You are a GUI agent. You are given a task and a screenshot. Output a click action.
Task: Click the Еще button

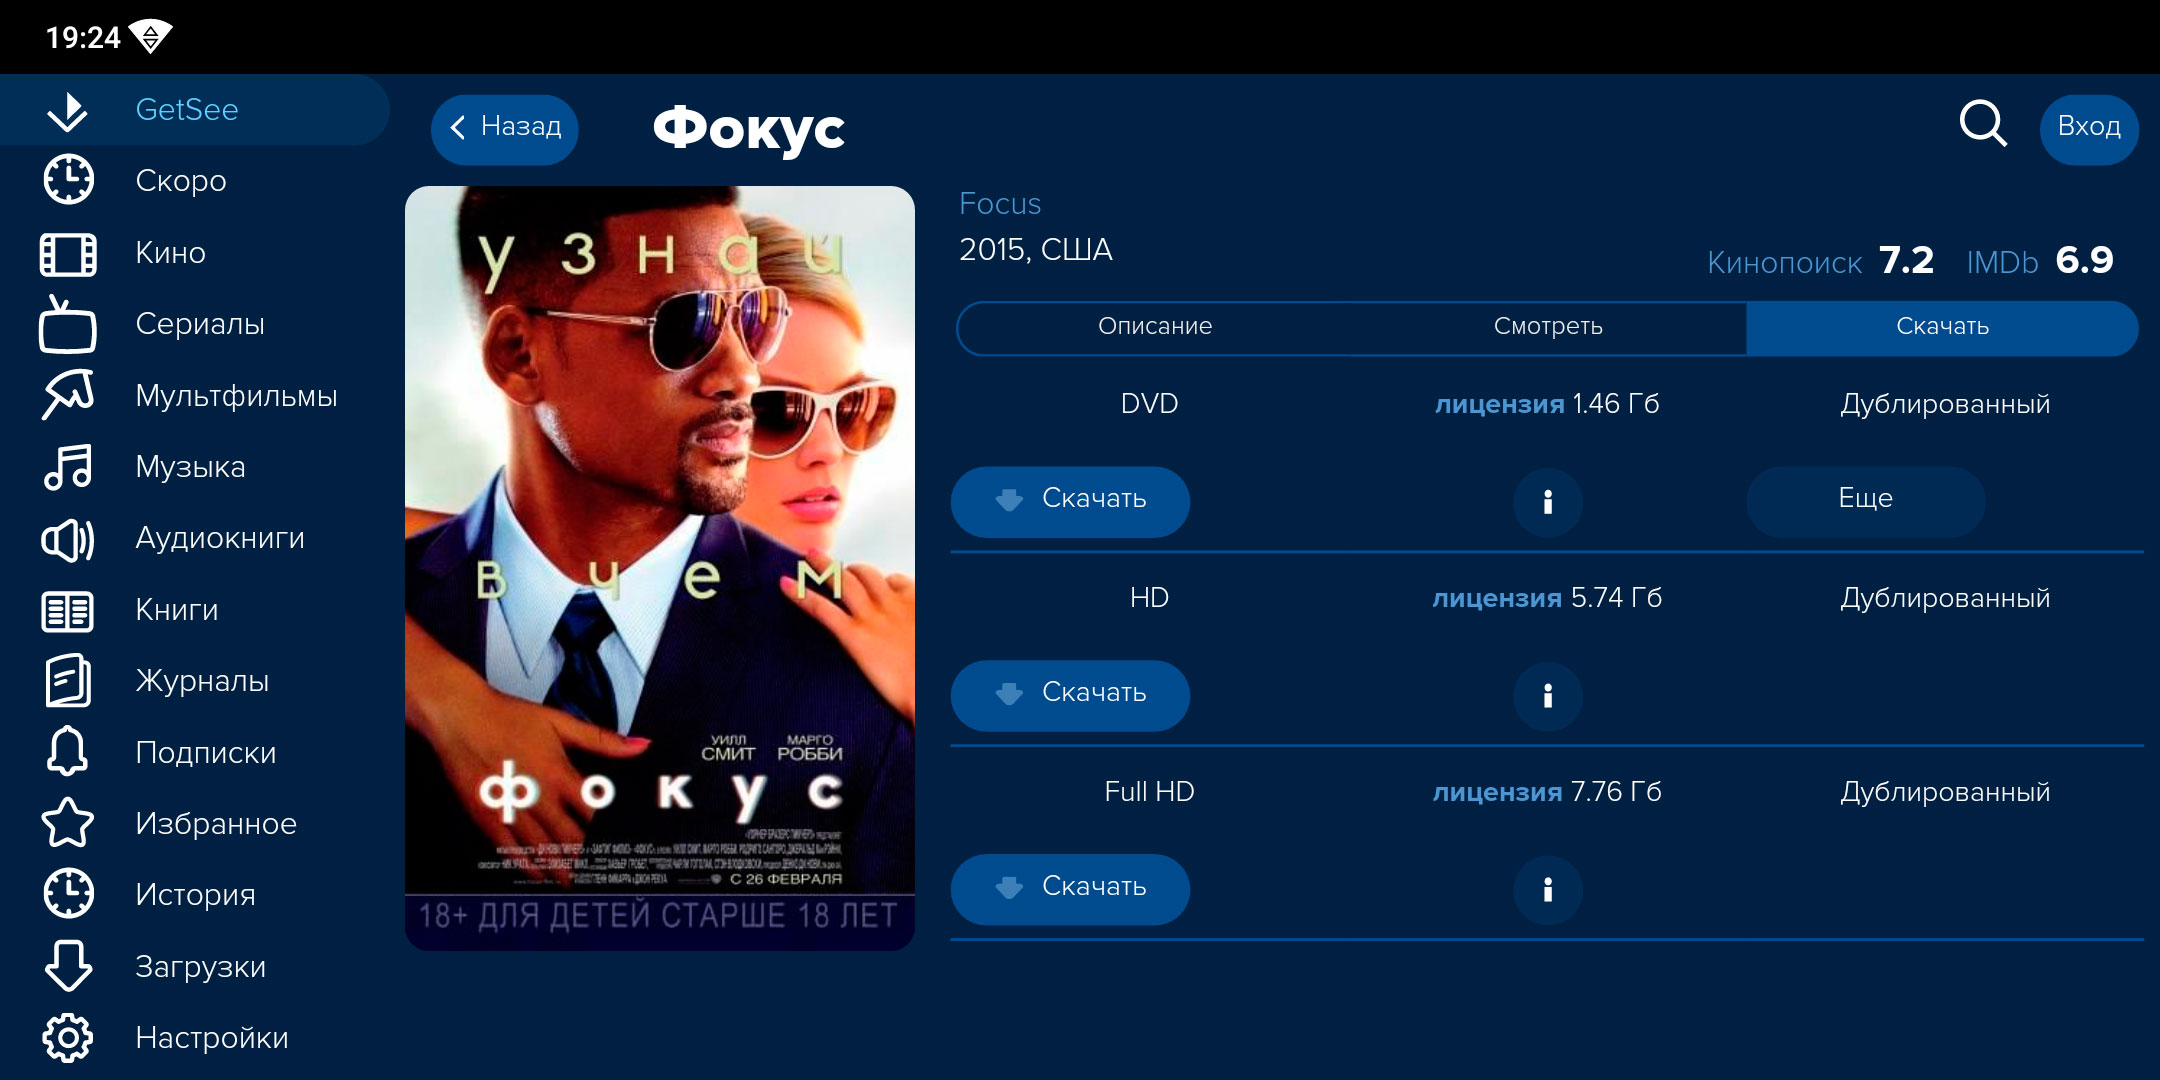click(1866, 500)
